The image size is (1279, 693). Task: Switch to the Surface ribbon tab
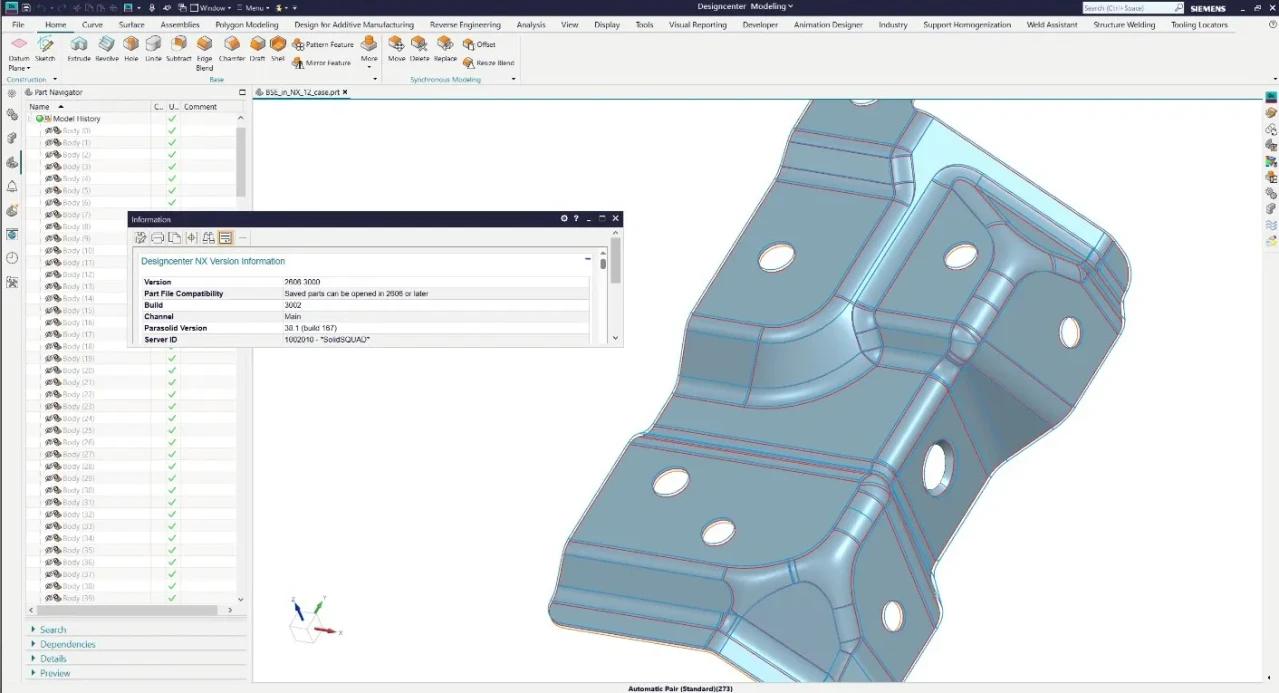click(131, 24)
